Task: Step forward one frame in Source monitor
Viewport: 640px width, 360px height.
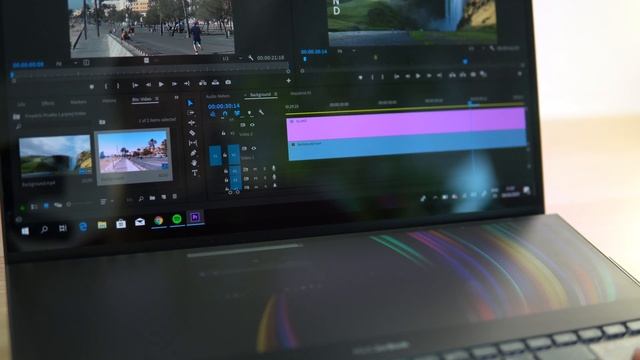Action: click(174, 84)
